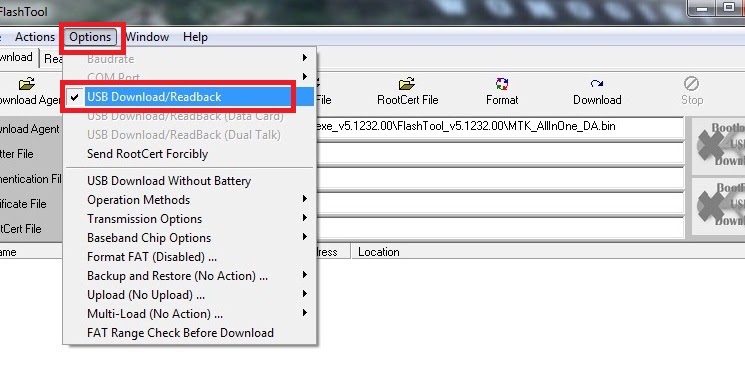The image size is (745, 391).
Task: Expand Baseband Chip Options submenu
Action: (188, 238)
